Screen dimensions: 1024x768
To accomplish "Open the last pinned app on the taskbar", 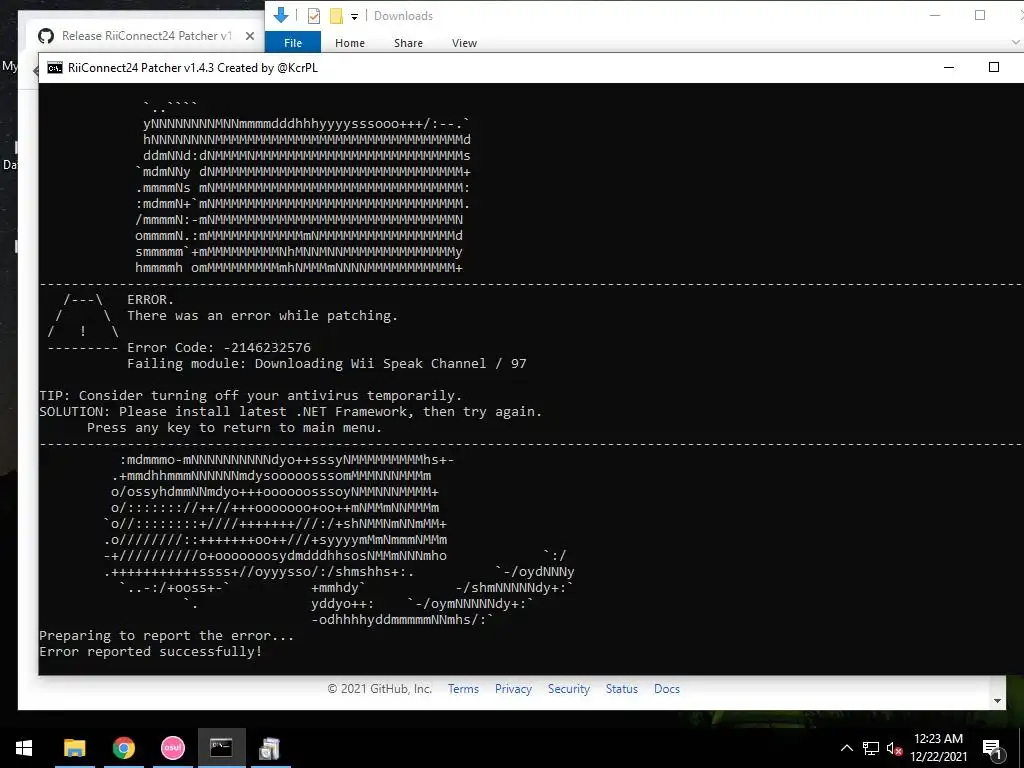I will point(270,748).
